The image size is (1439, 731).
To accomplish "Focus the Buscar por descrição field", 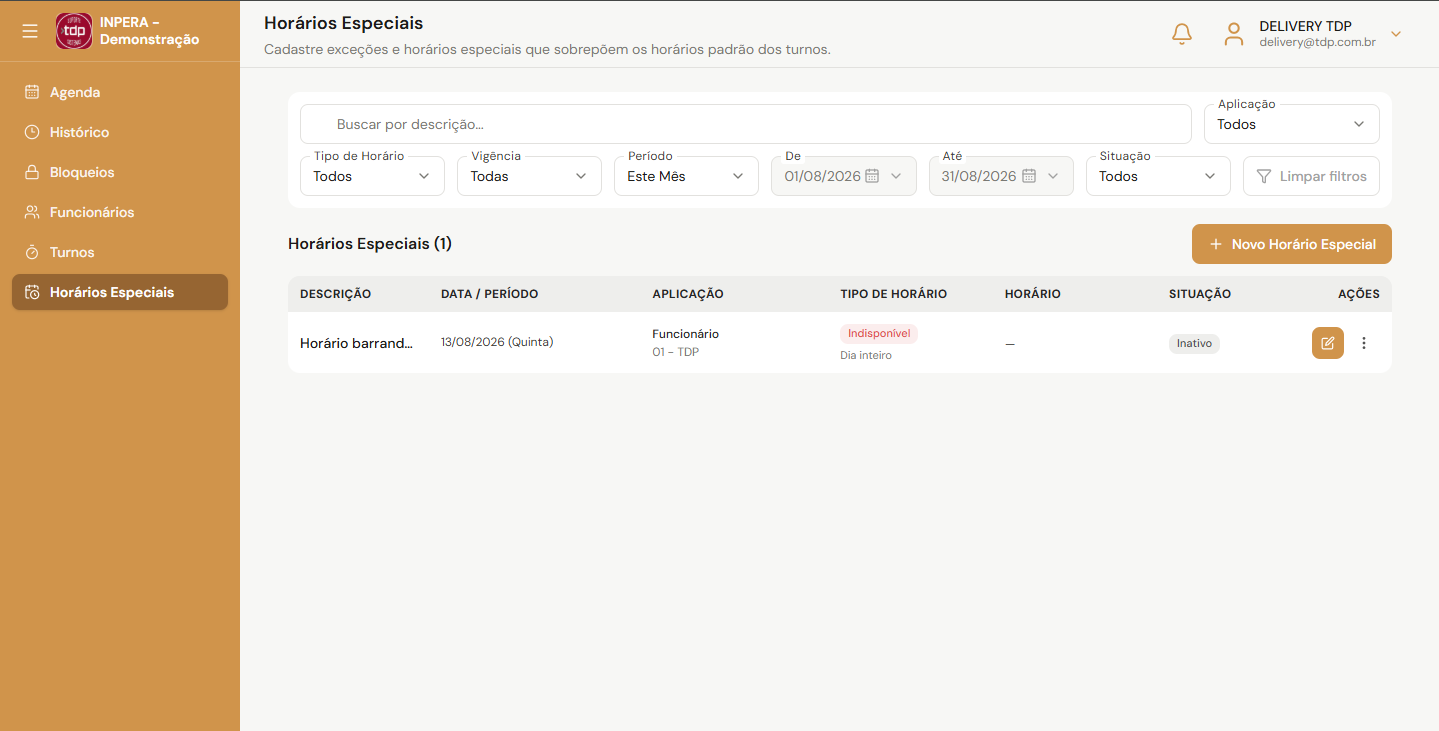I will pos(746,124).
